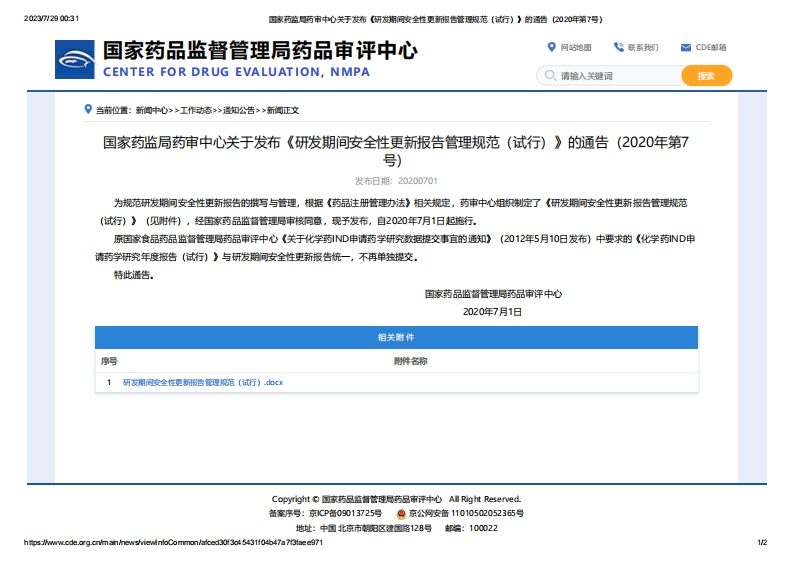Select 通知公告 in the breadcrumb

pyautogui.click(x=238, y=110)
